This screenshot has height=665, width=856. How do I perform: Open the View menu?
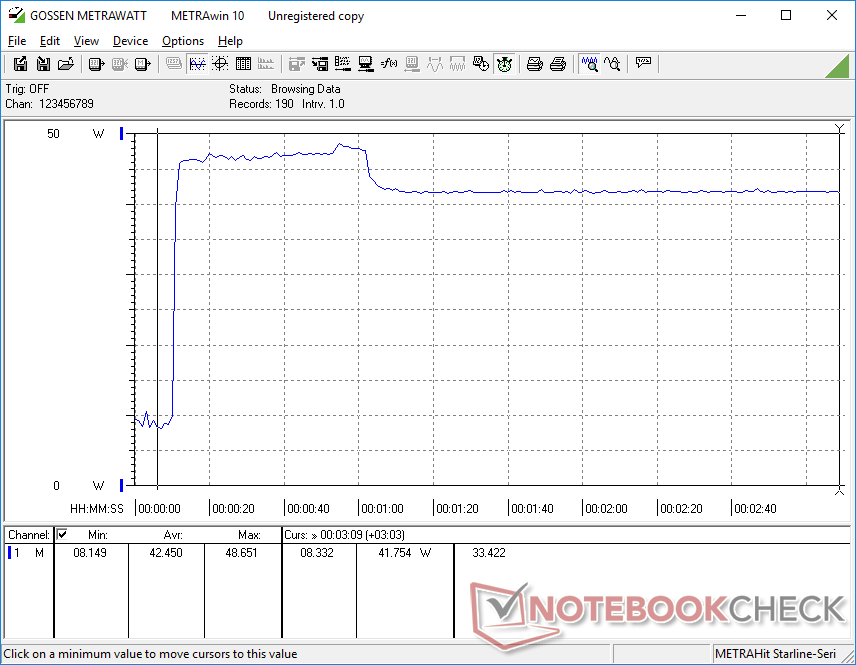(86, 41)
